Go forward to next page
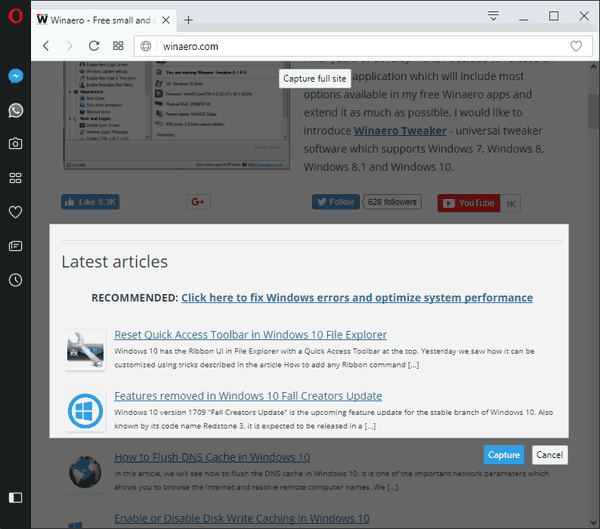600x529 pixels. point(69,46)
